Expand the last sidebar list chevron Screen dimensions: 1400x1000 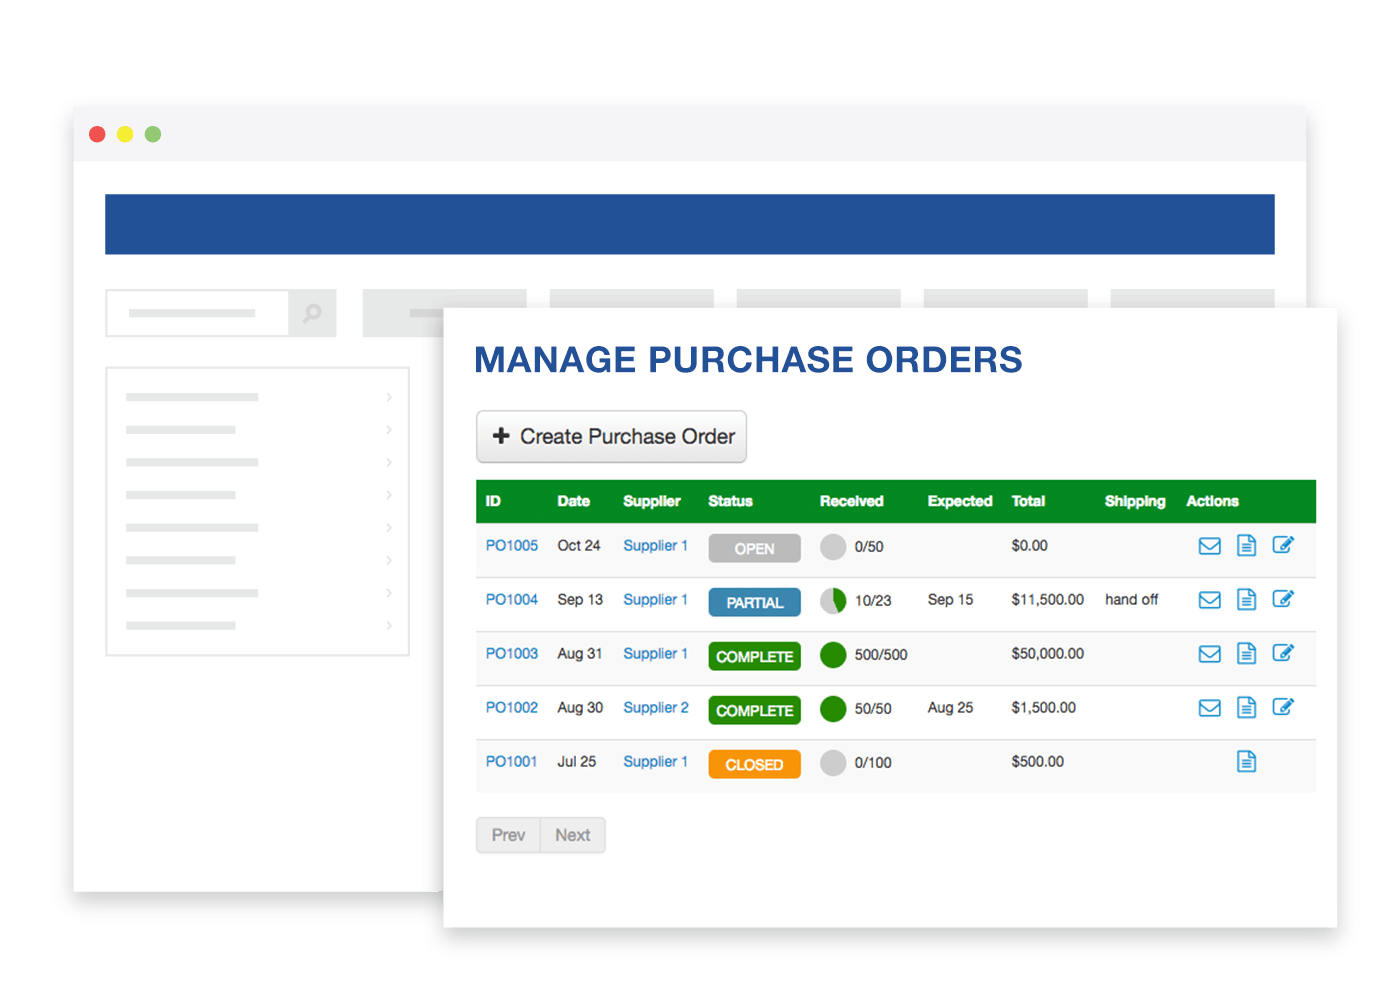[x=389, y=626]
